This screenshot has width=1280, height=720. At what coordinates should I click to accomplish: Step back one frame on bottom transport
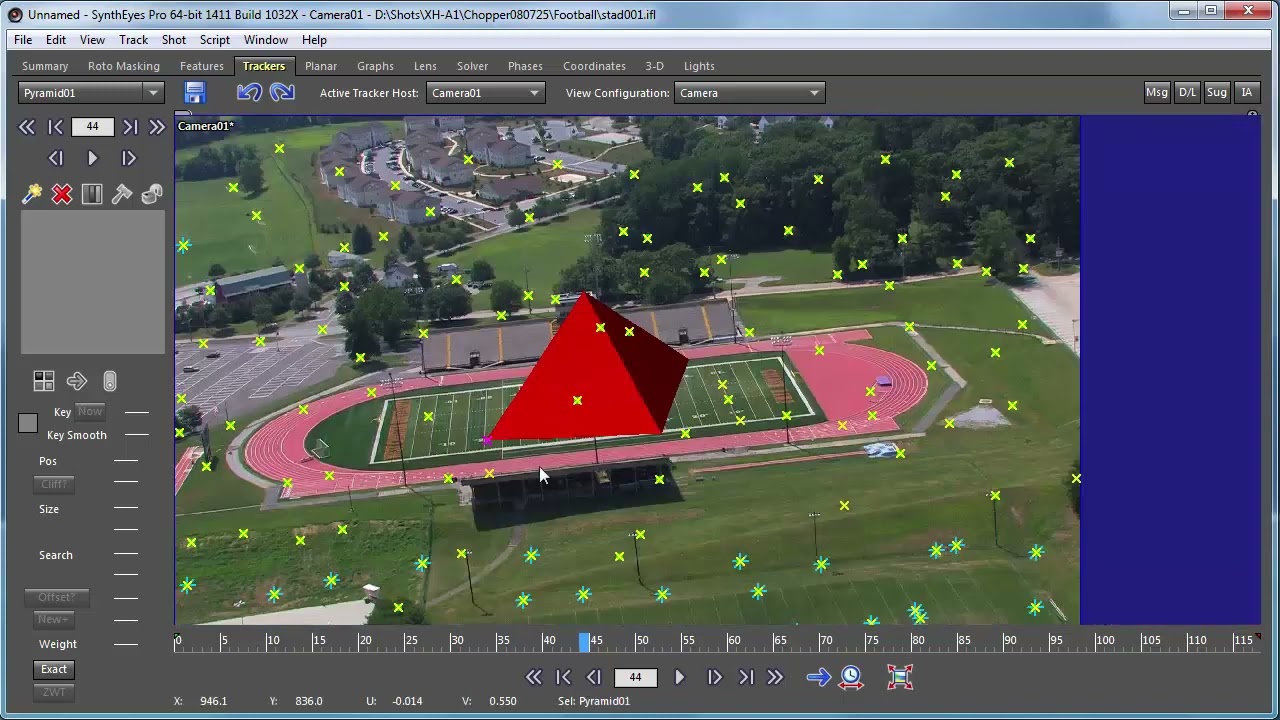[x=593, y=677]
